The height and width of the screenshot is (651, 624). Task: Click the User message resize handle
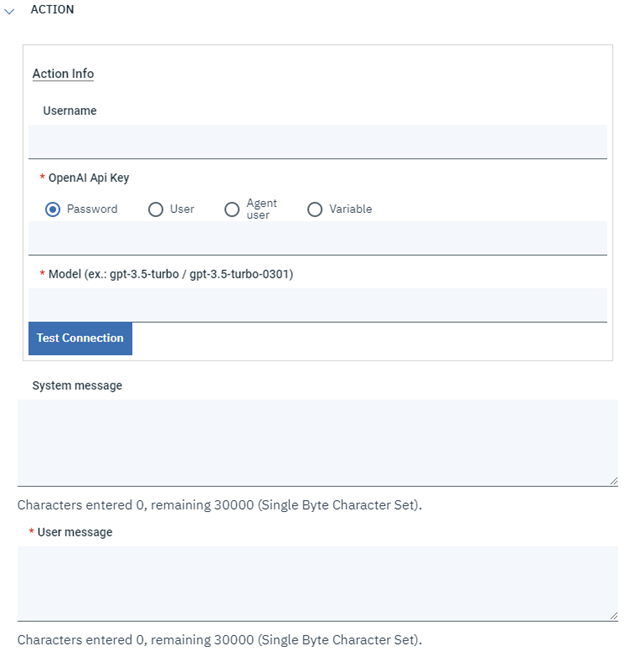pyautogui.click(x=613, y=616)
